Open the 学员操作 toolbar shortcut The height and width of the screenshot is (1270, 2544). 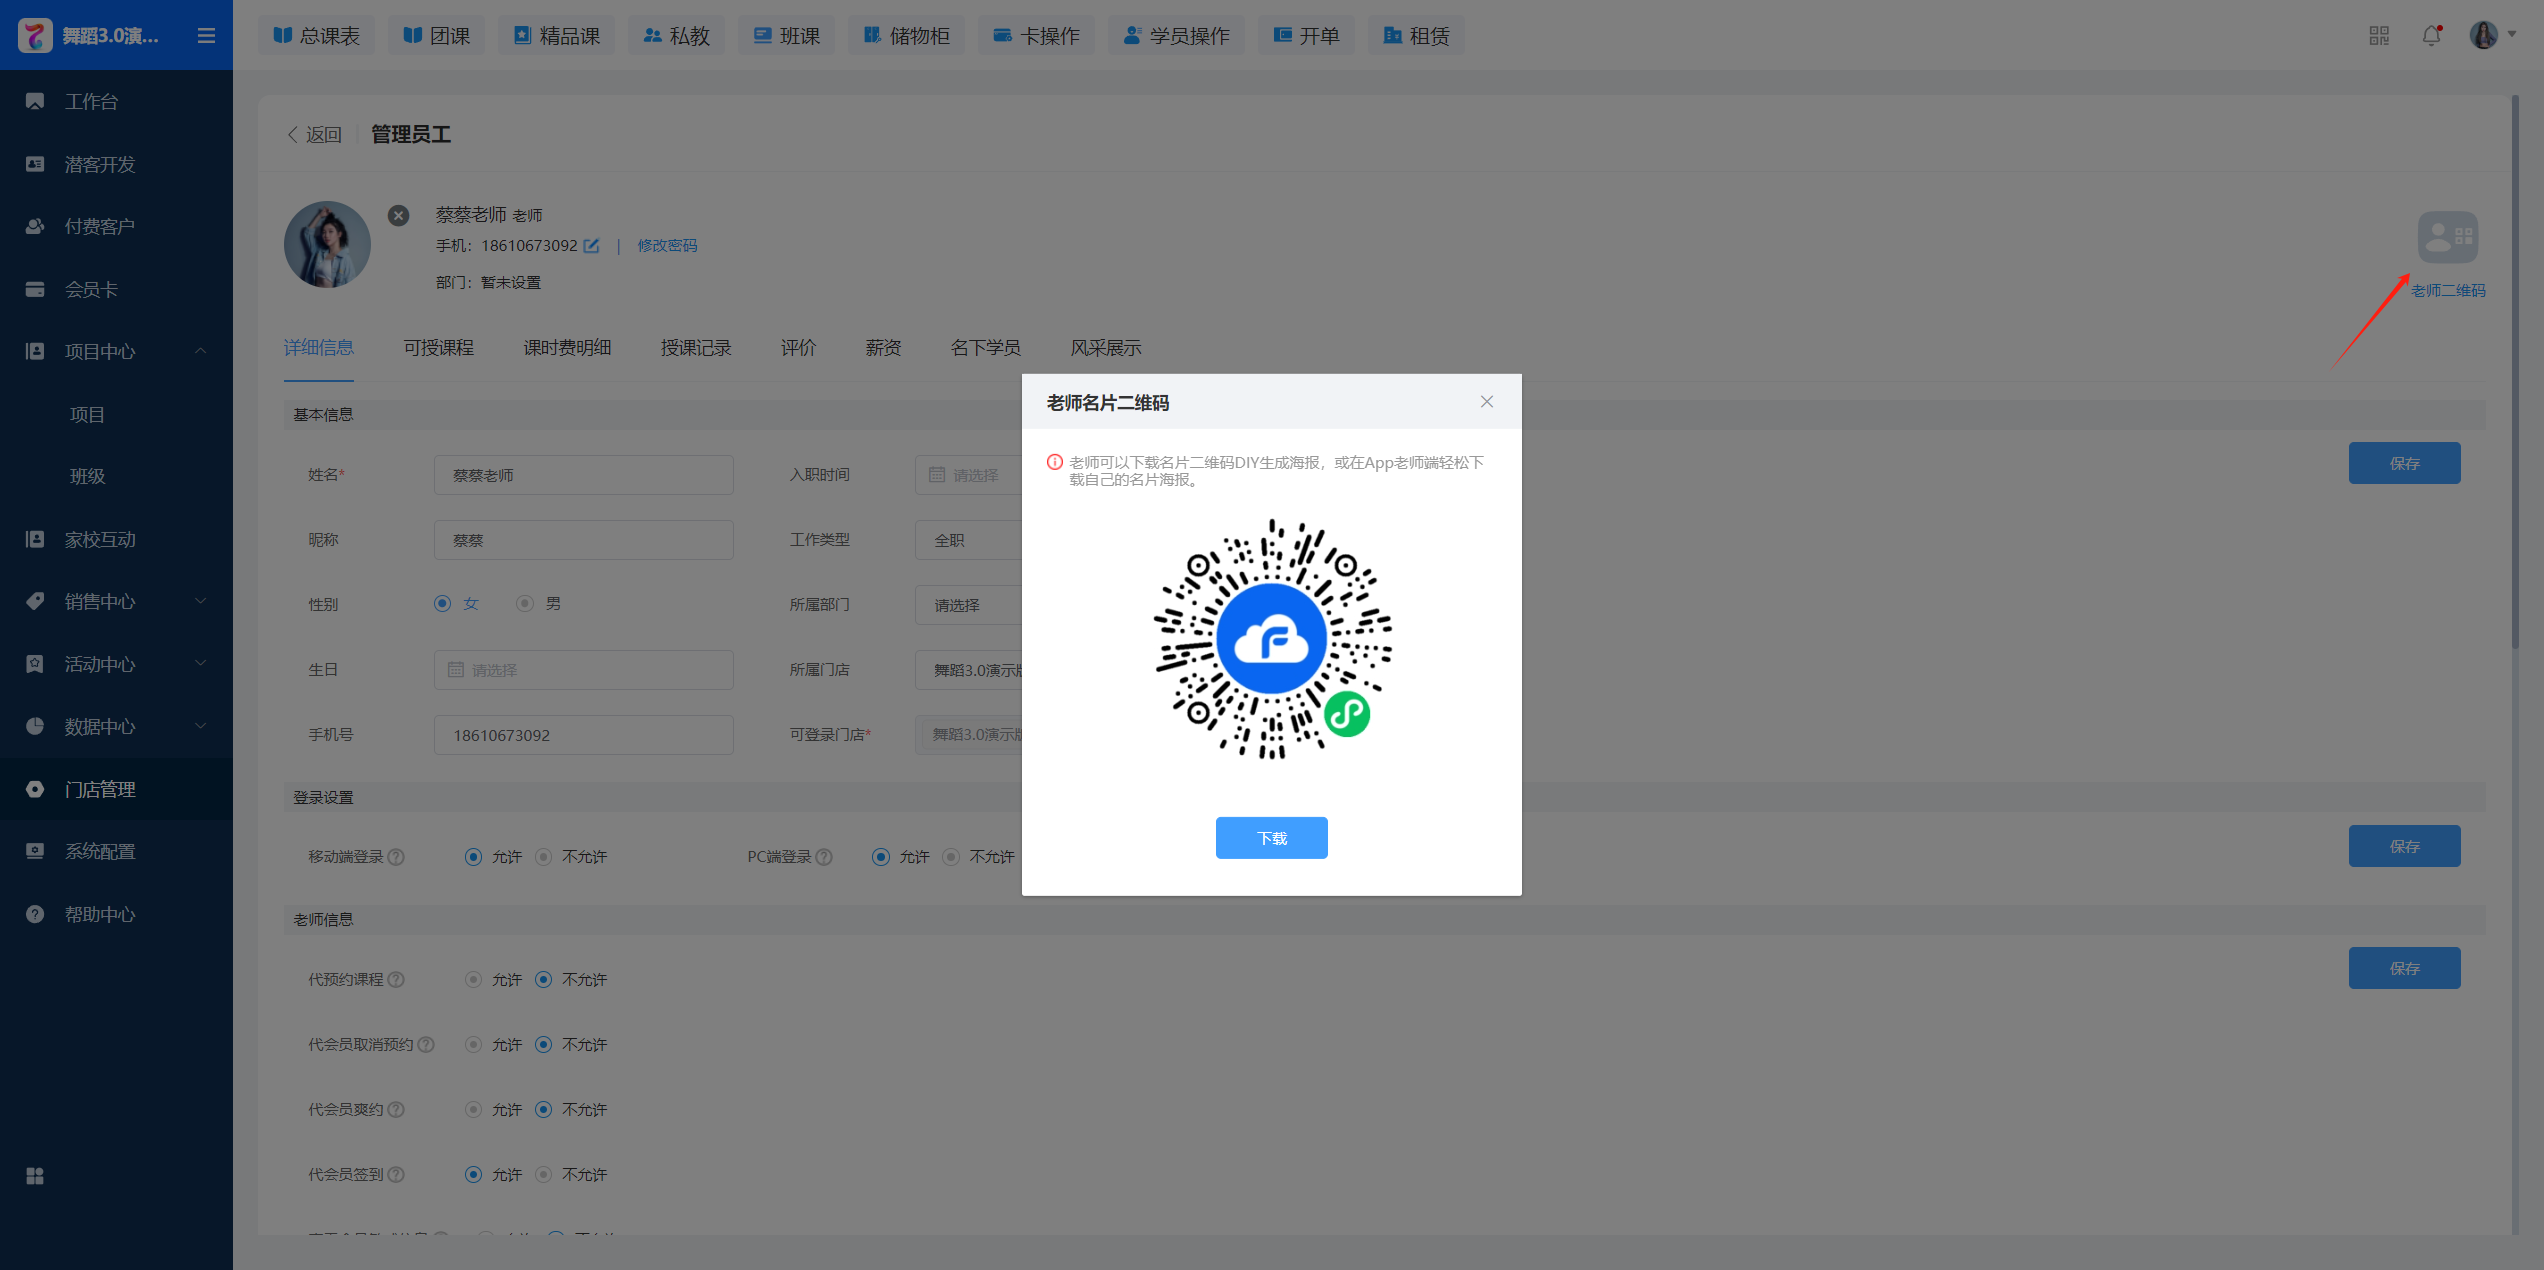(x=1176, y=36)
